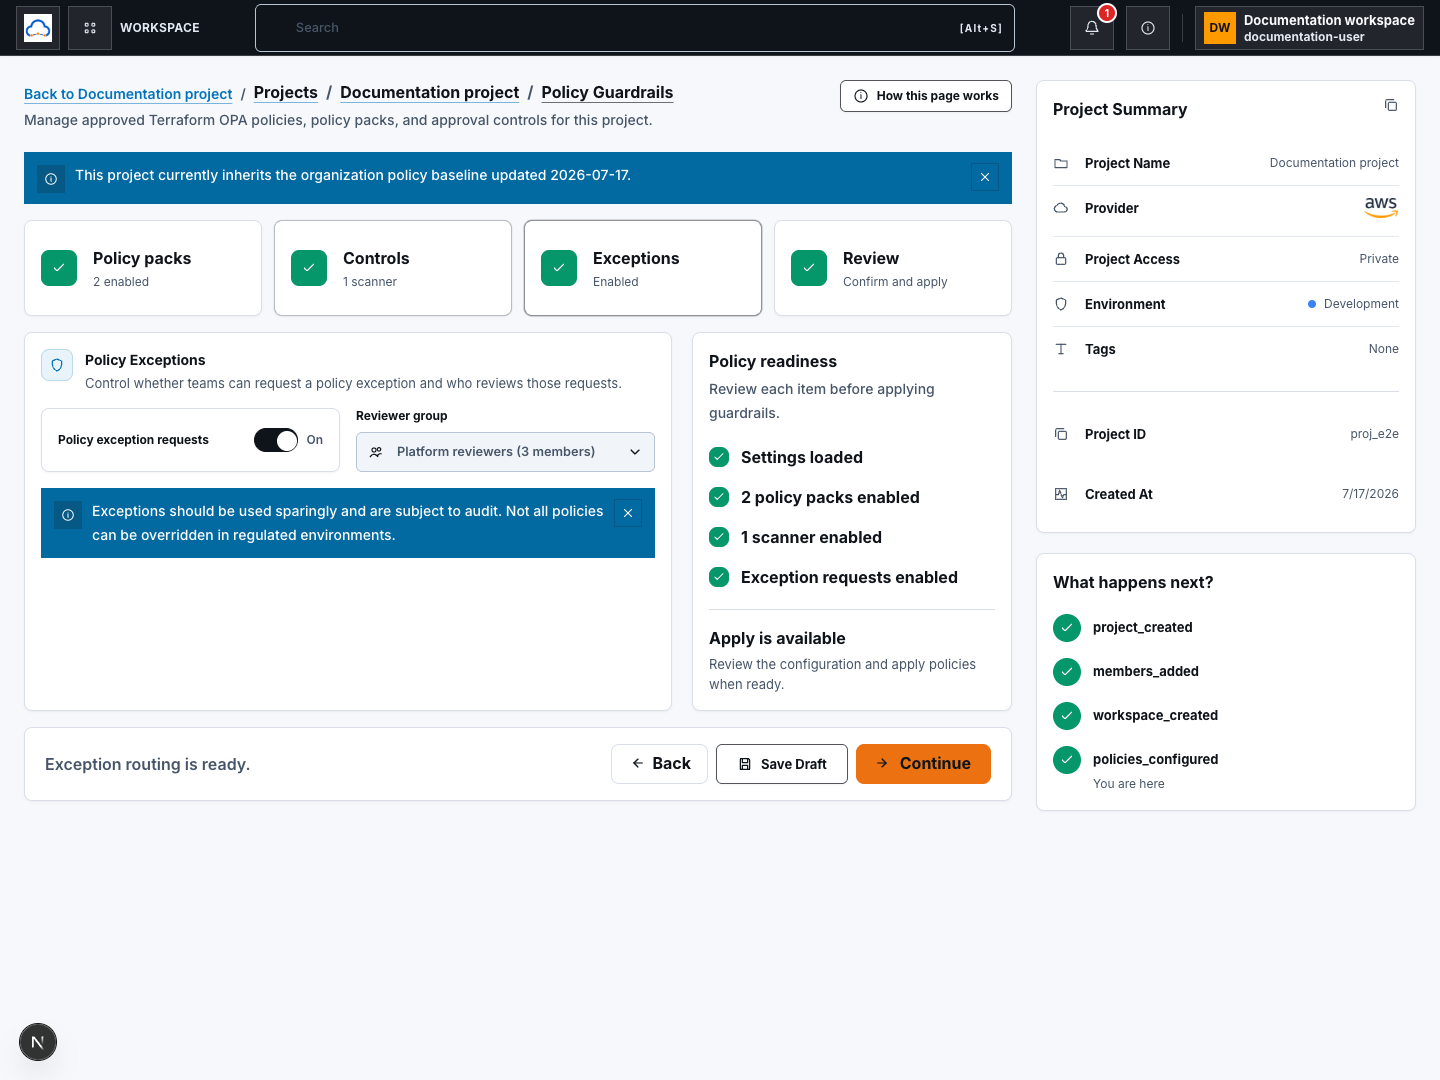Click the info icon in the top bar
The width and height of the screenshot is (1440, 1080).
point(1148,28)
